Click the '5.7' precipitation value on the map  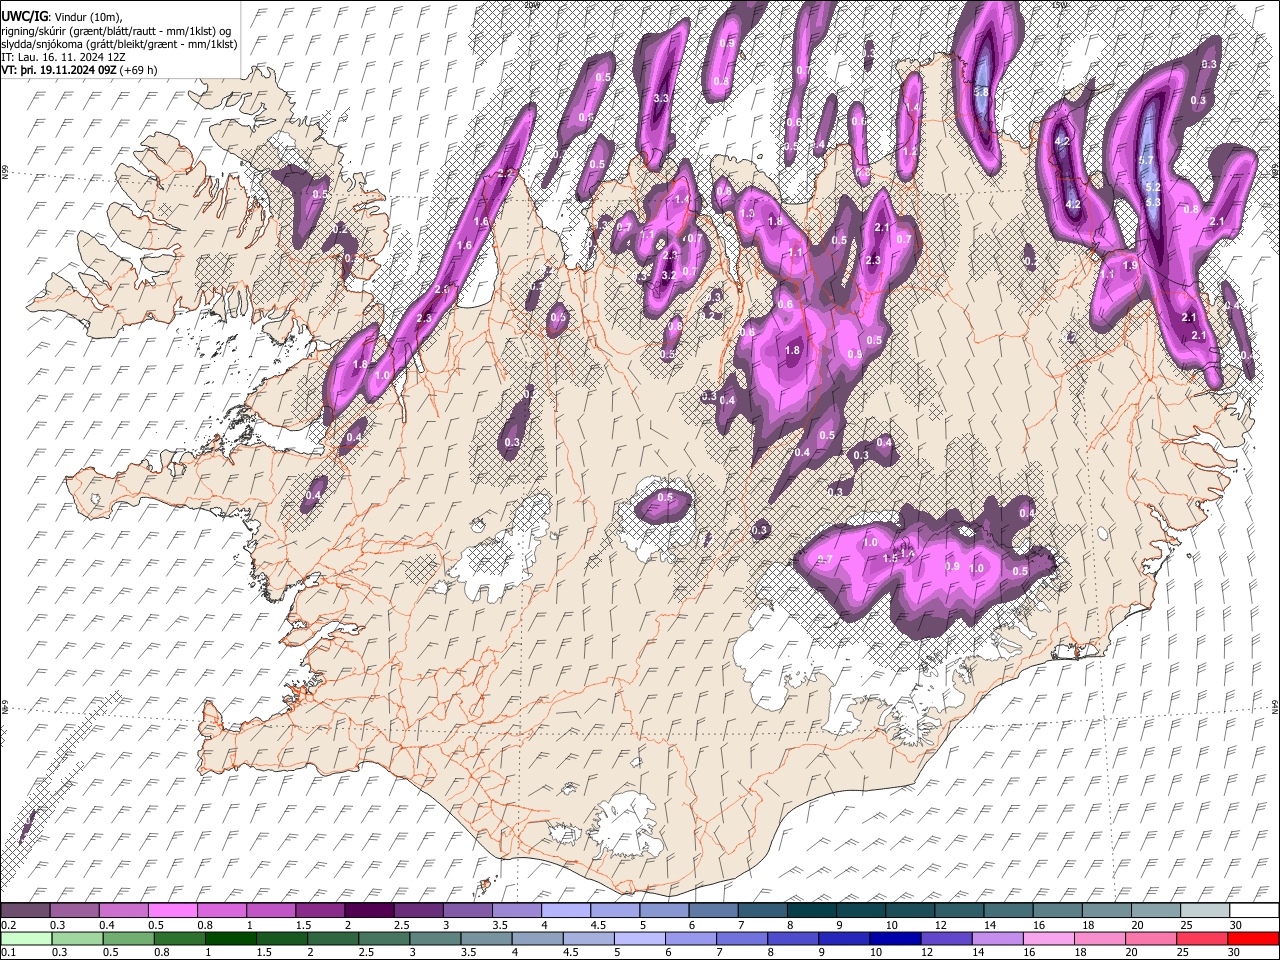[1146, 160]
